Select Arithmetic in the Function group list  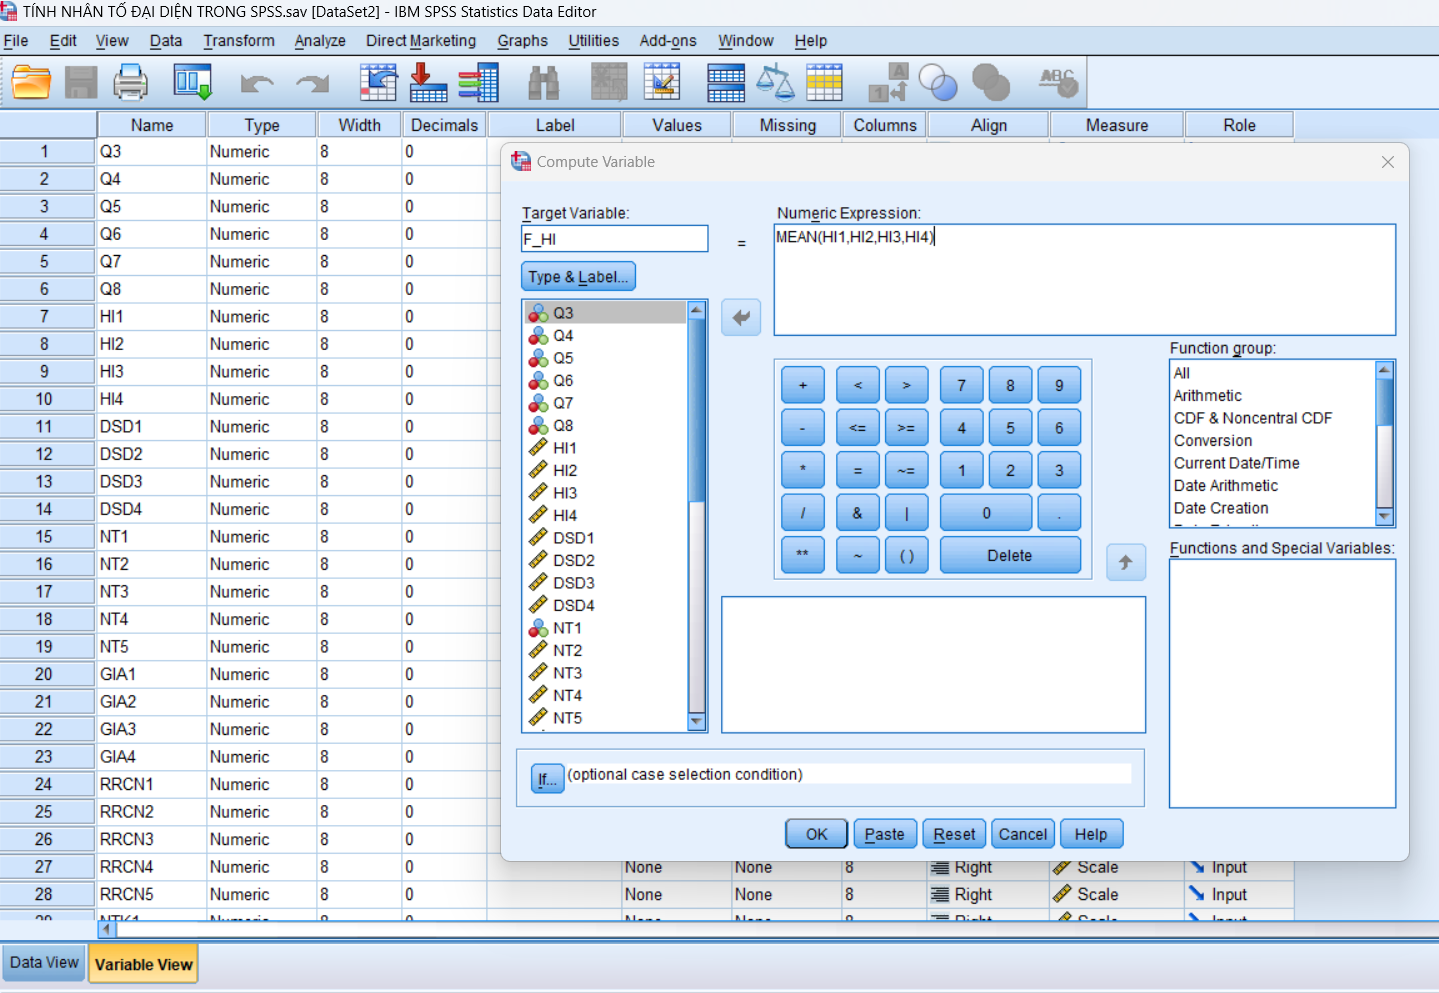(1207, 396)
